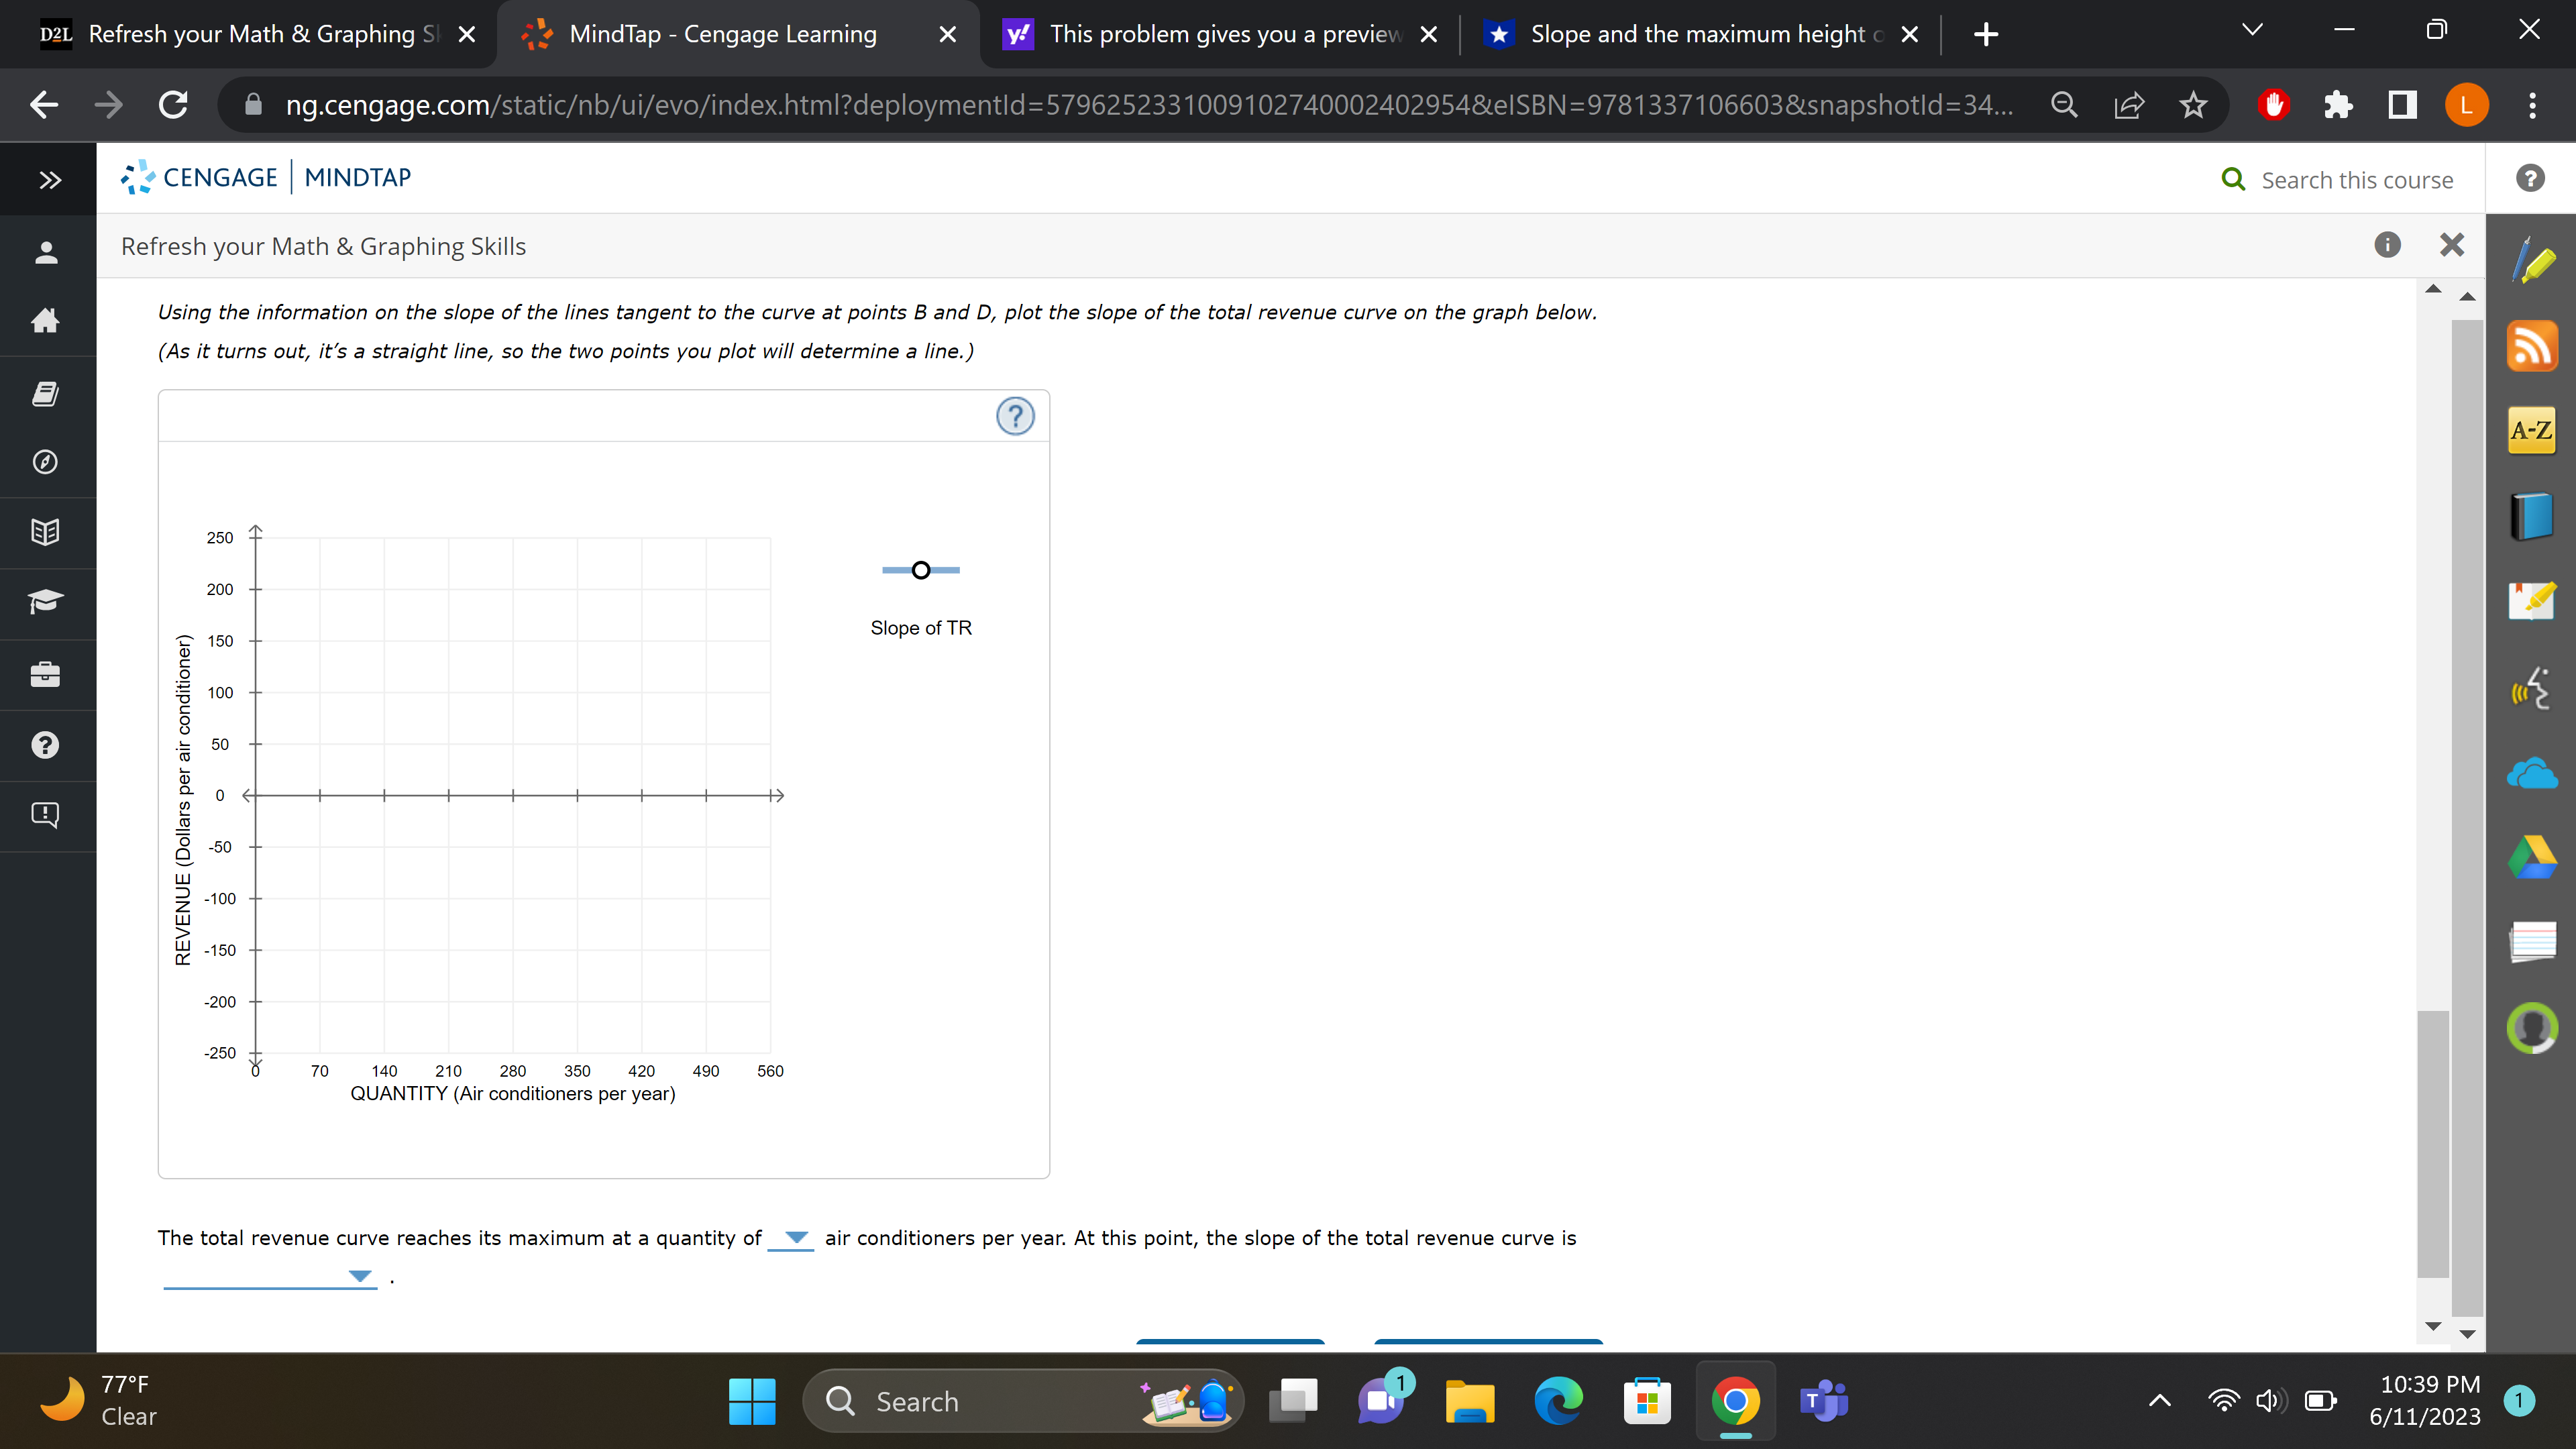Open the quantity dropdown in the answer sentence
2576x1449 pixels.
pos(793,1240)
